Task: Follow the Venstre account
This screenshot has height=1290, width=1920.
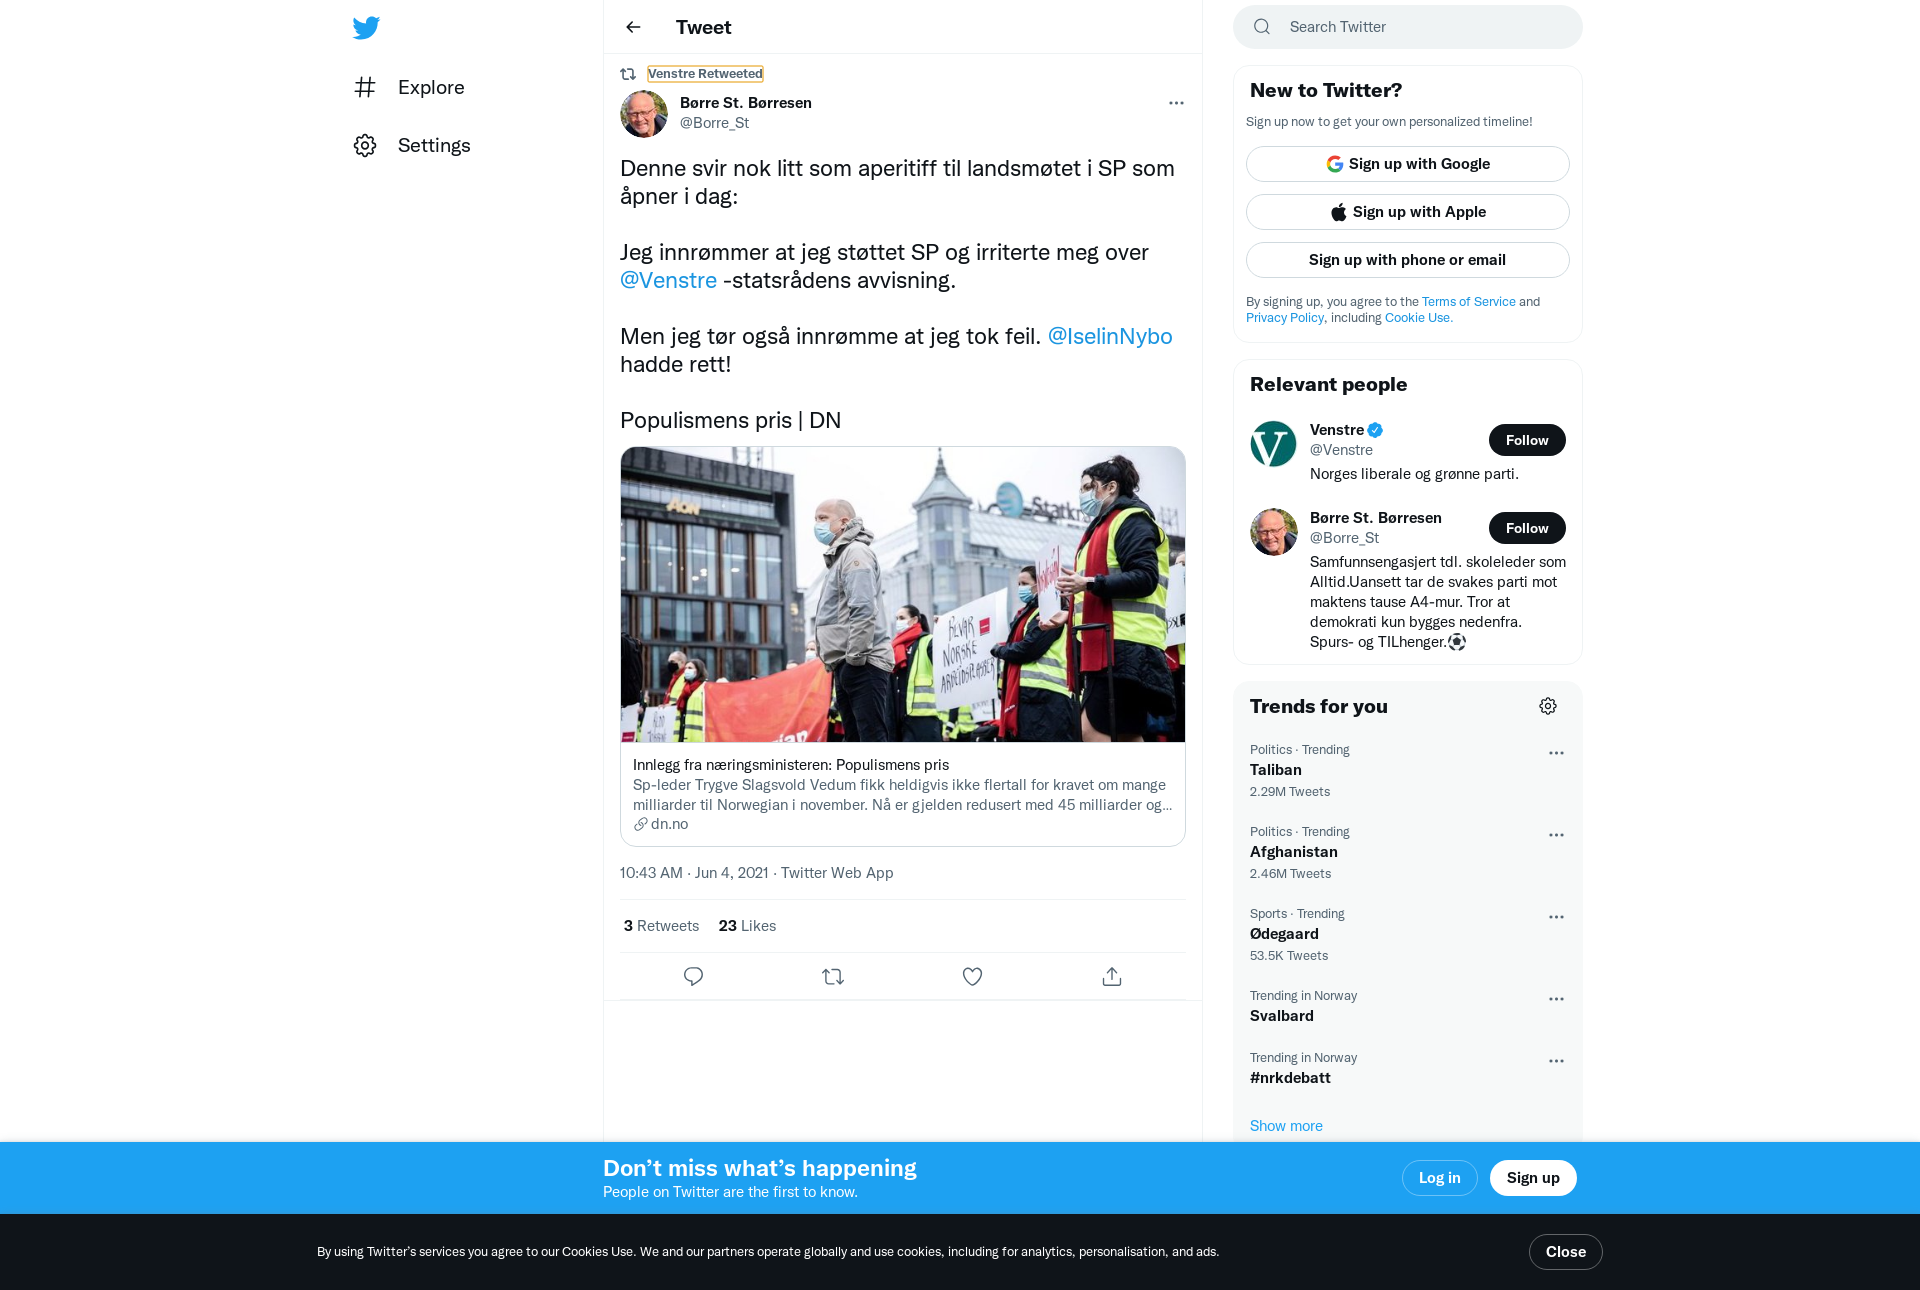Action: coord(1527,440)
